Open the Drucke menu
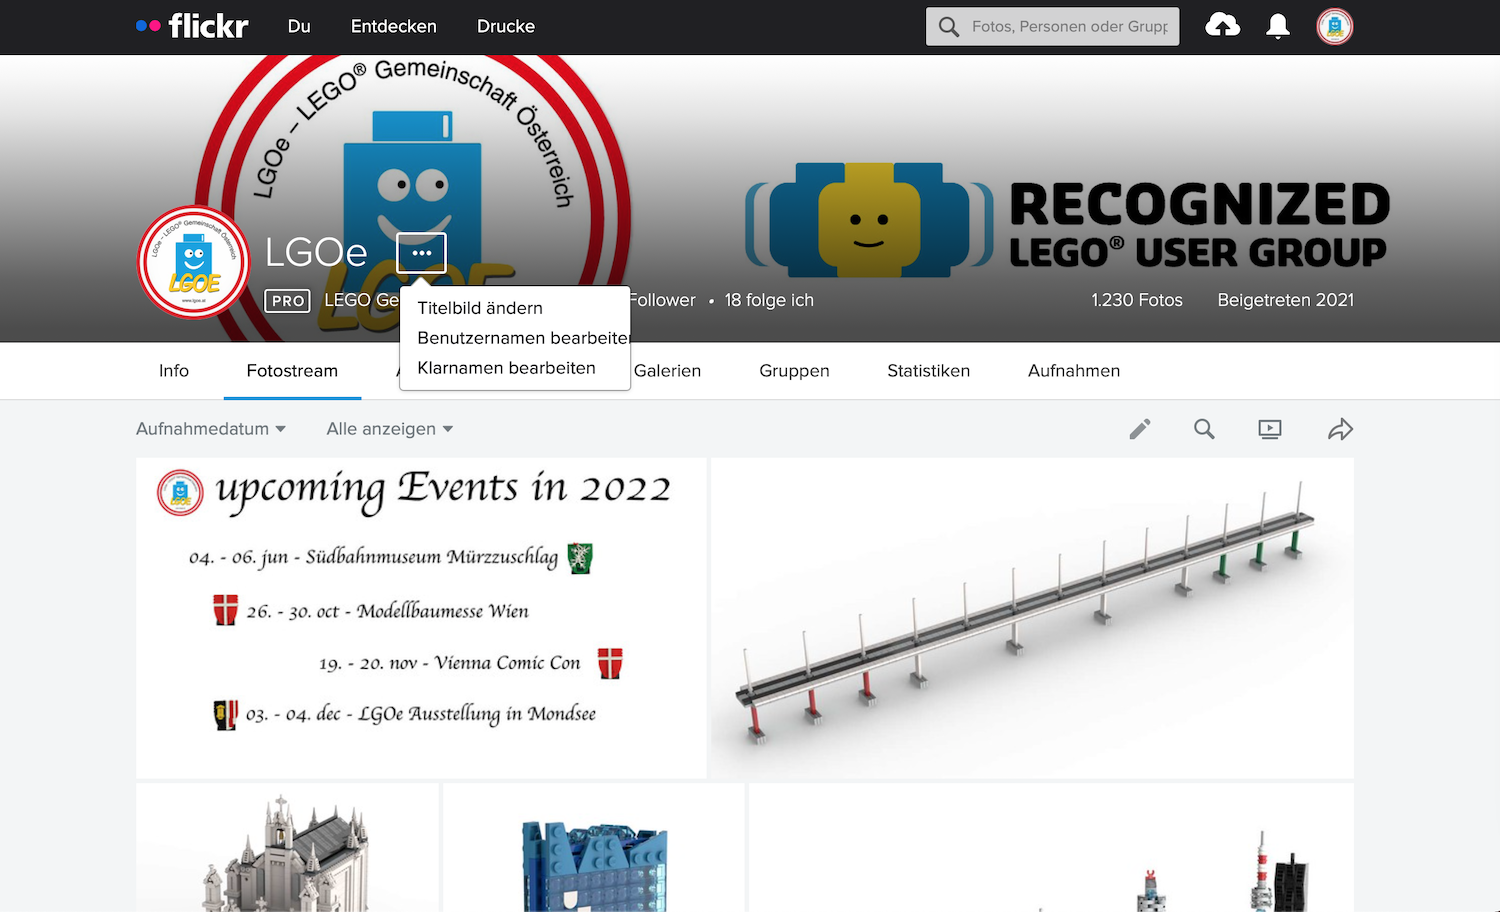The width and height of the screenshot is (1500, 912). click(x=506, y=27)
